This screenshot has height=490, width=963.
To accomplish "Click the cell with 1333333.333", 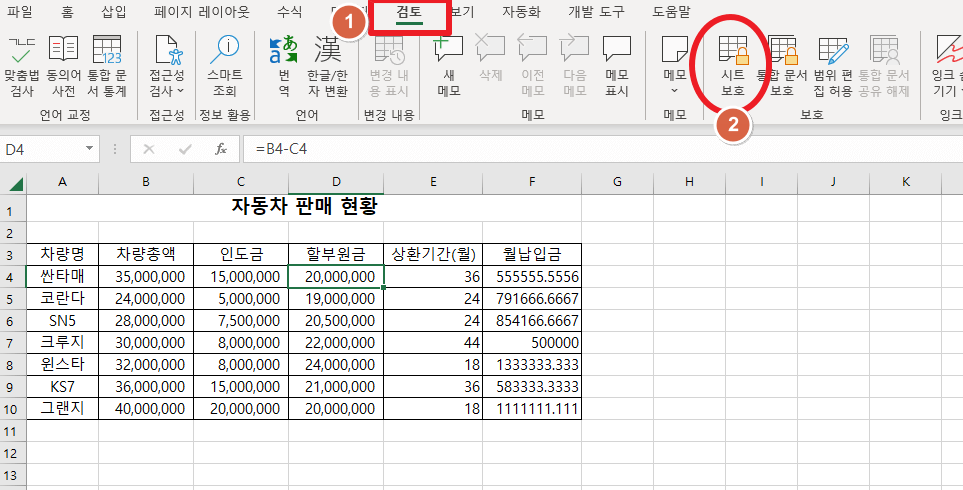I will [x=532, y=365].
